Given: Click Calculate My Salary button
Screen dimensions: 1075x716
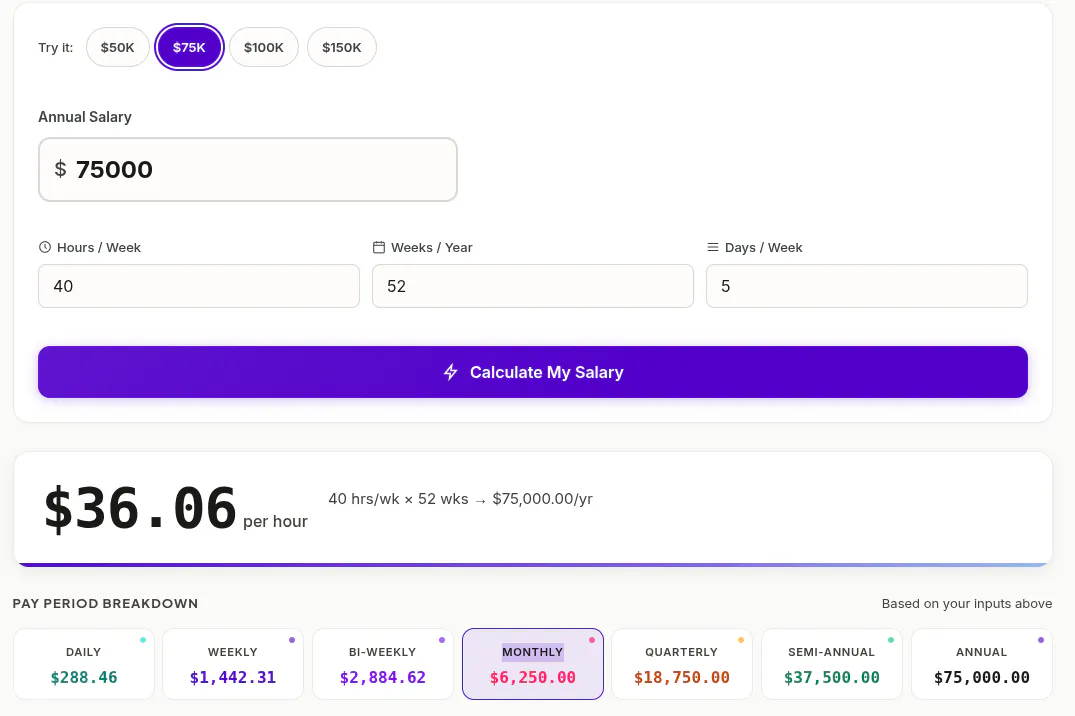Looking at the screenshot, I should click(533, 372).
